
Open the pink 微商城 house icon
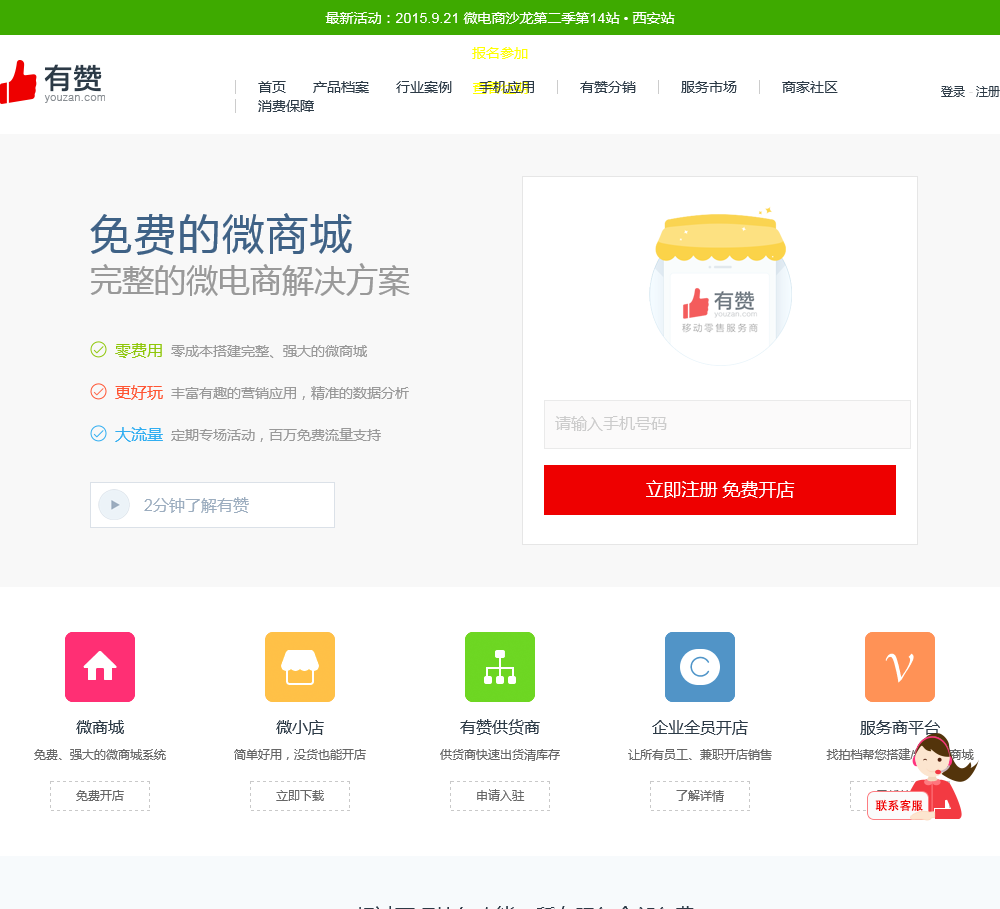100,667
